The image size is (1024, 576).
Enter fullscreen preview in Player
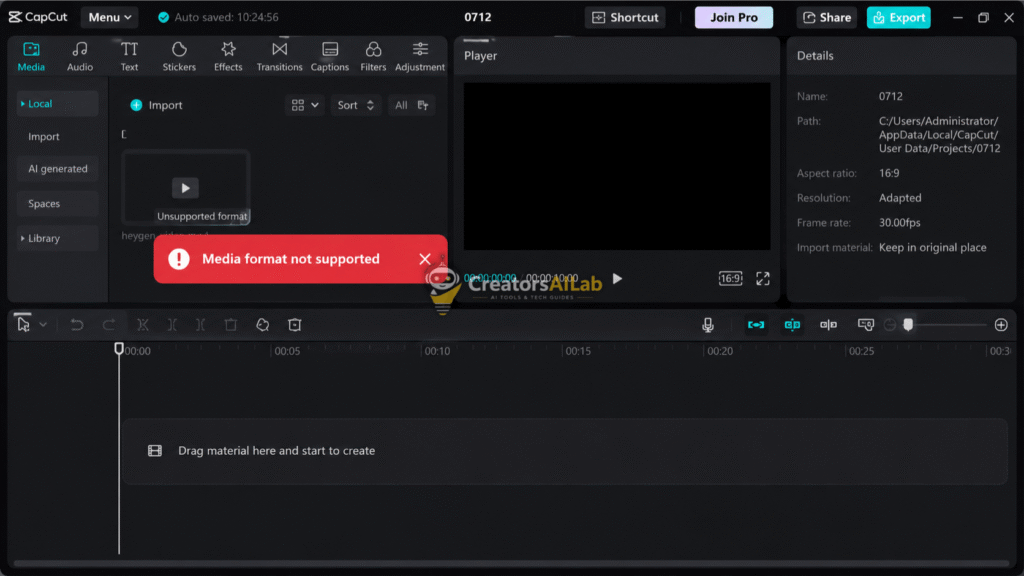click(763, 279)
